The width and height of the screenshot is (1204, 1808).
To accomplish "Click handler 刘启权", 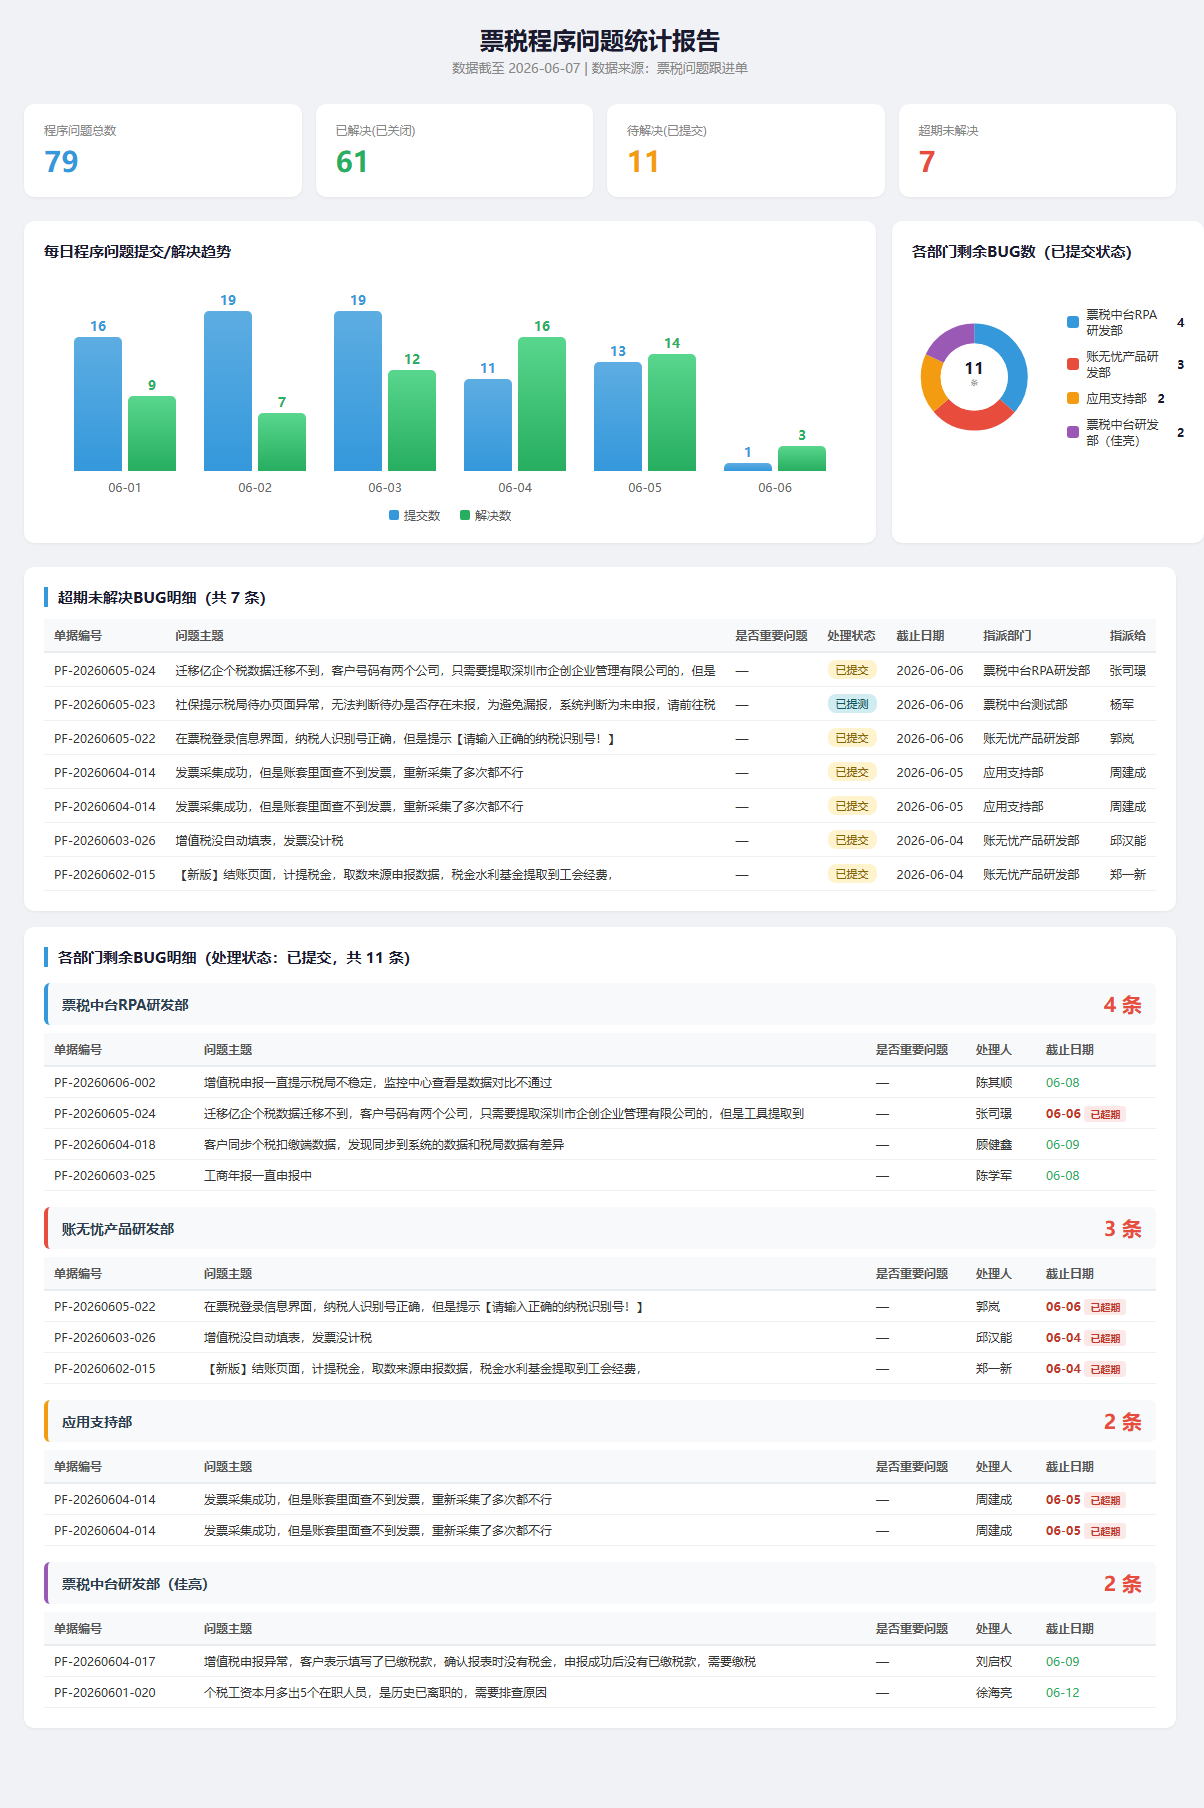I will [994, 1662].
